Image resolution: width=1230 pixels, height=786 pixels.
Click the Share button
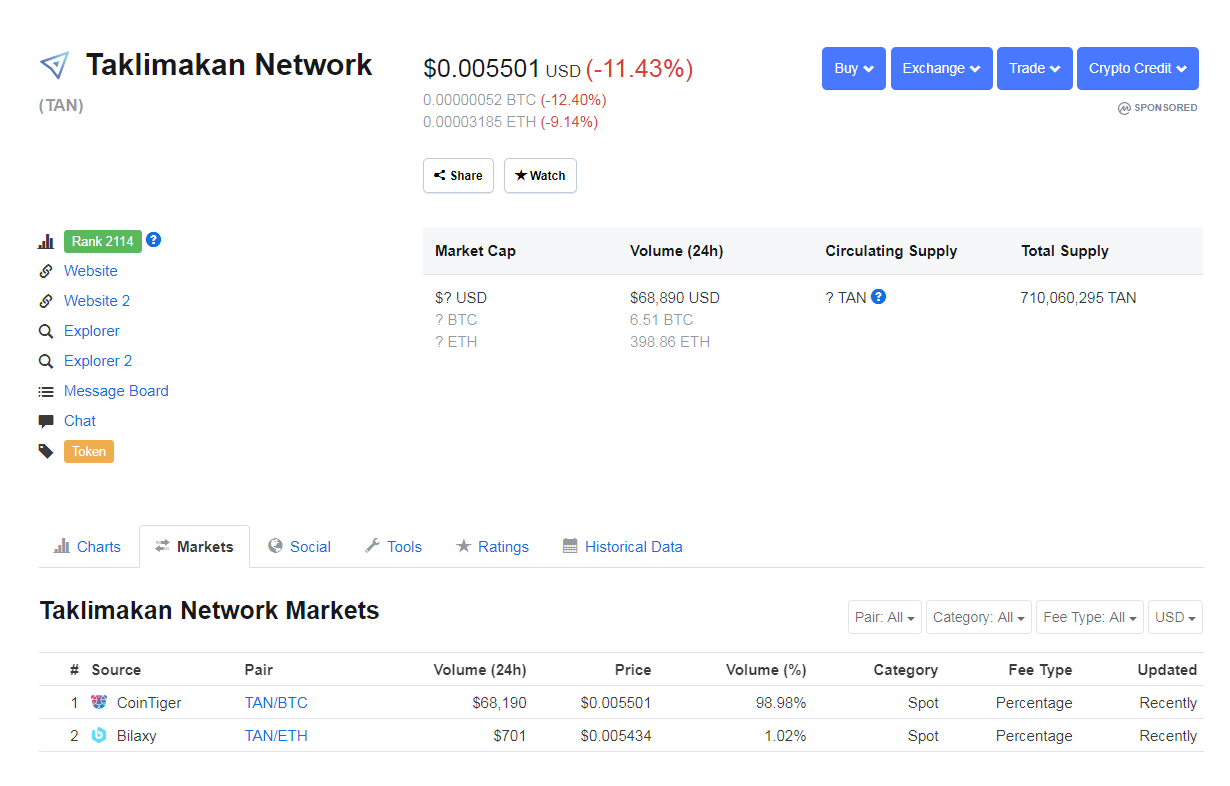coord(458,175)
